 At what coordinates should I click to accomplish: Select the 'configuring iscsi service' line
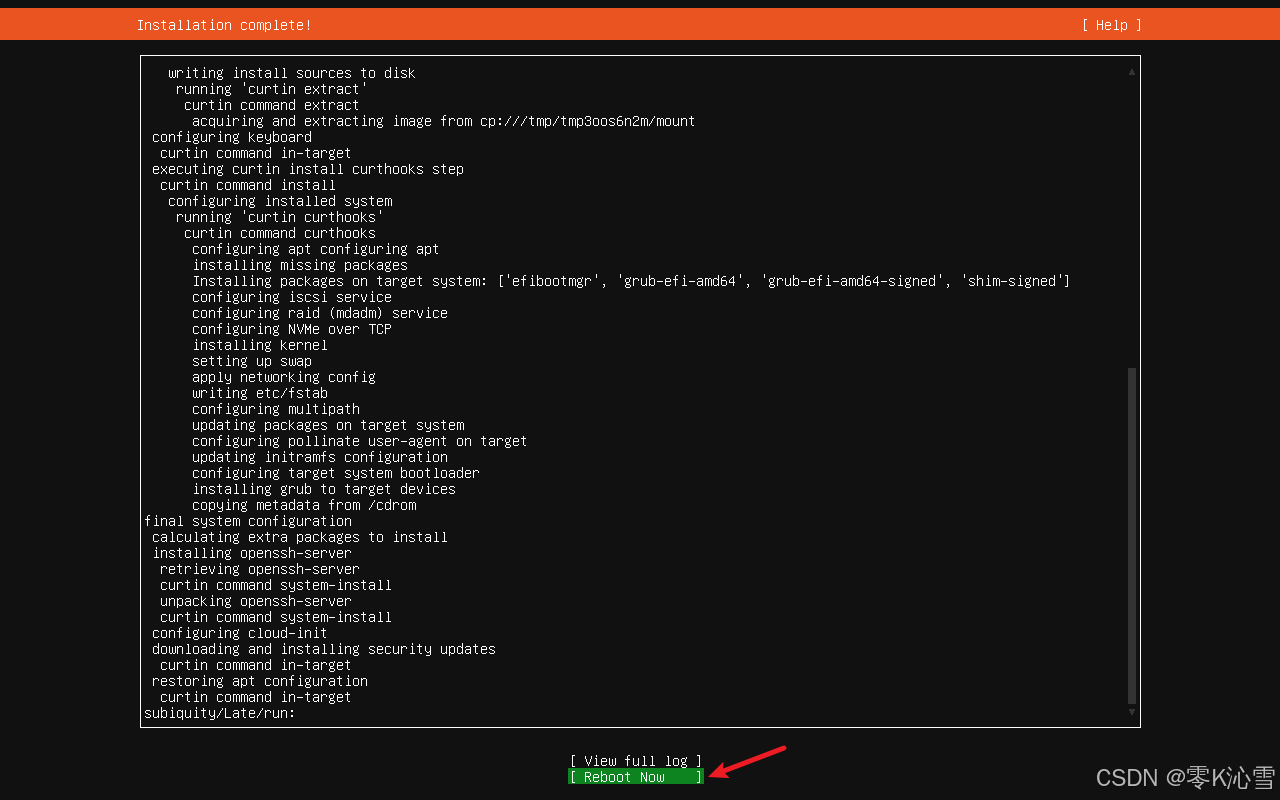tap(292, 297)
